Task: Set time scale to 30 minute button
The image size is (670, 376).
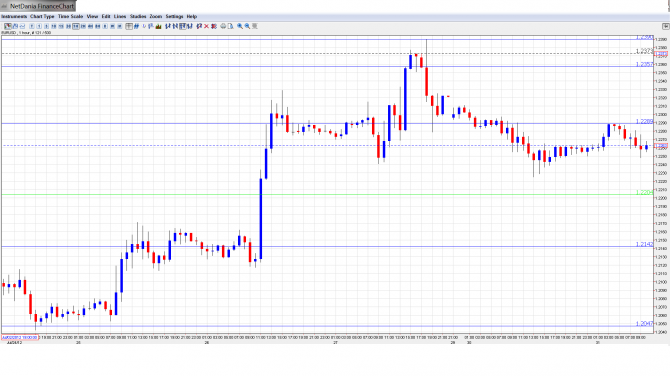Action: pyautogui.click(x=68, y=26)
